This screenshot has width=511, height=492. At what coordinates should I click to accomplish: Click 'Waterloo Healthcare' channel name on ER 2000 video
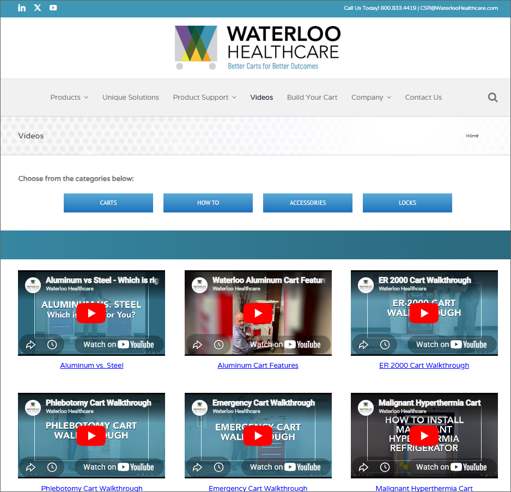tap(402, 289)
